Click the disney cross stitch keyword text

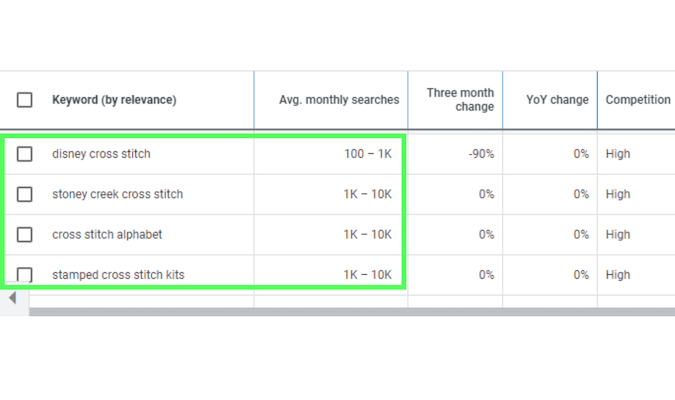pos(101,154)
